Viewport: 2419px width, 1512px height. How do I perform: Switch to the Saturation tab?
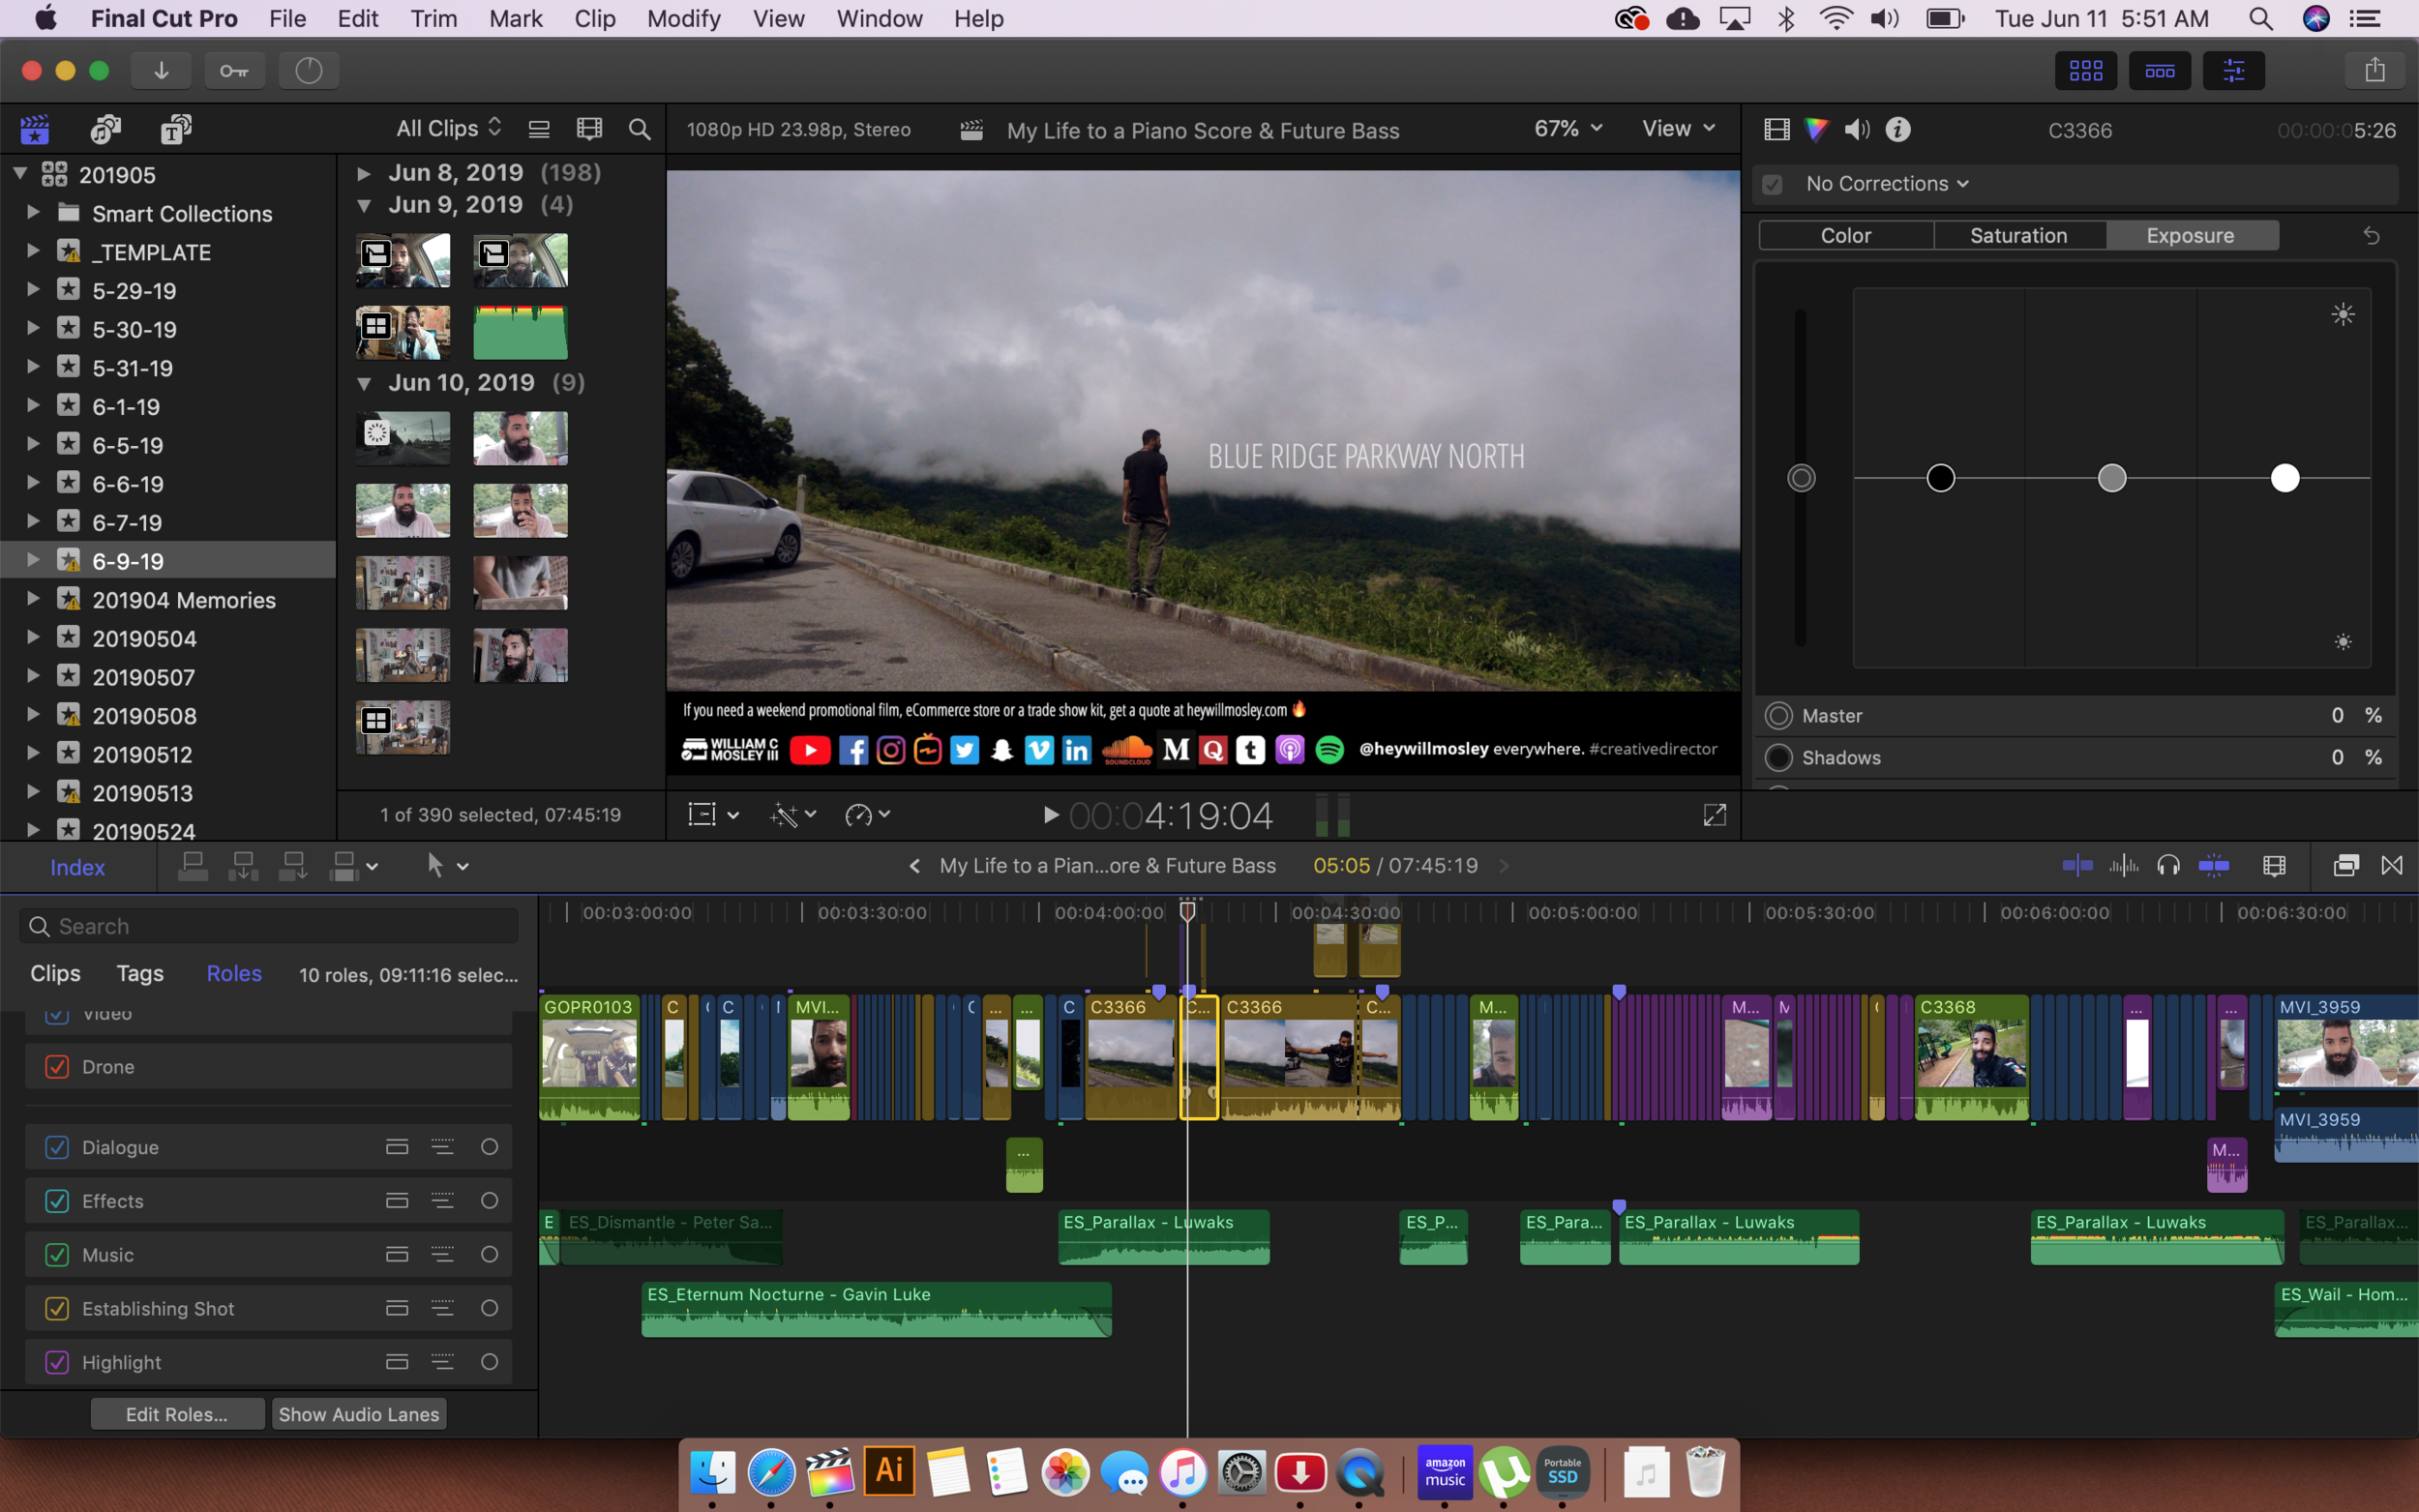pyautogui.click(x=2018, y=236)
